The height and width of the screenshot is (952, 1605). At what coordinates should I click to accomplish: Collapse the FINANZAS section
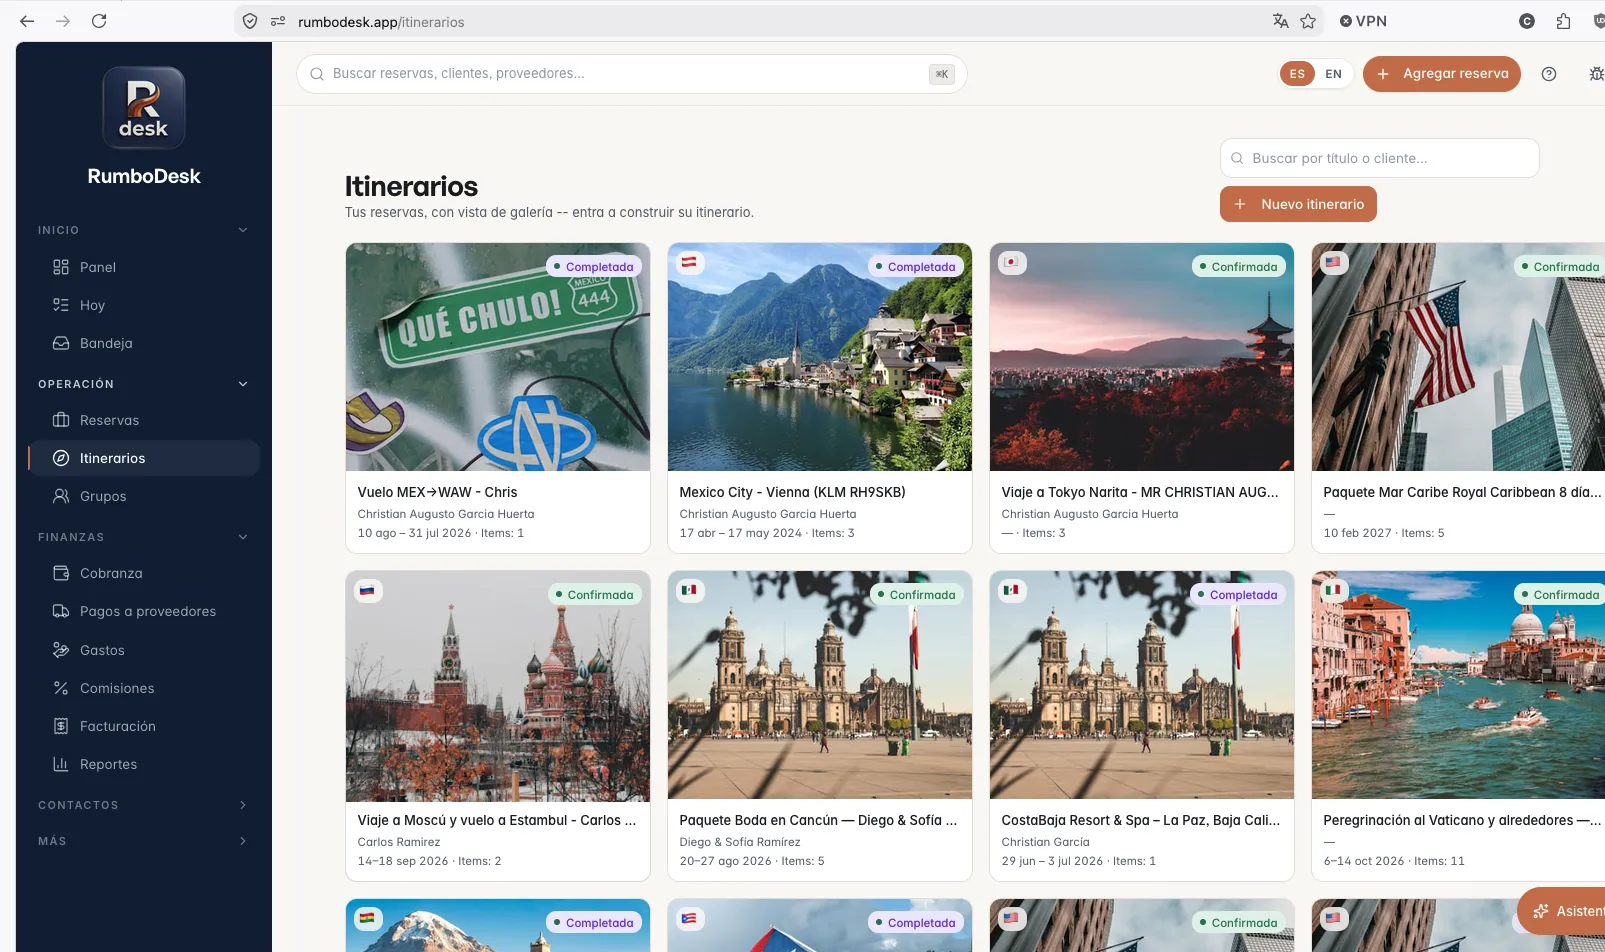pos(243,537)
